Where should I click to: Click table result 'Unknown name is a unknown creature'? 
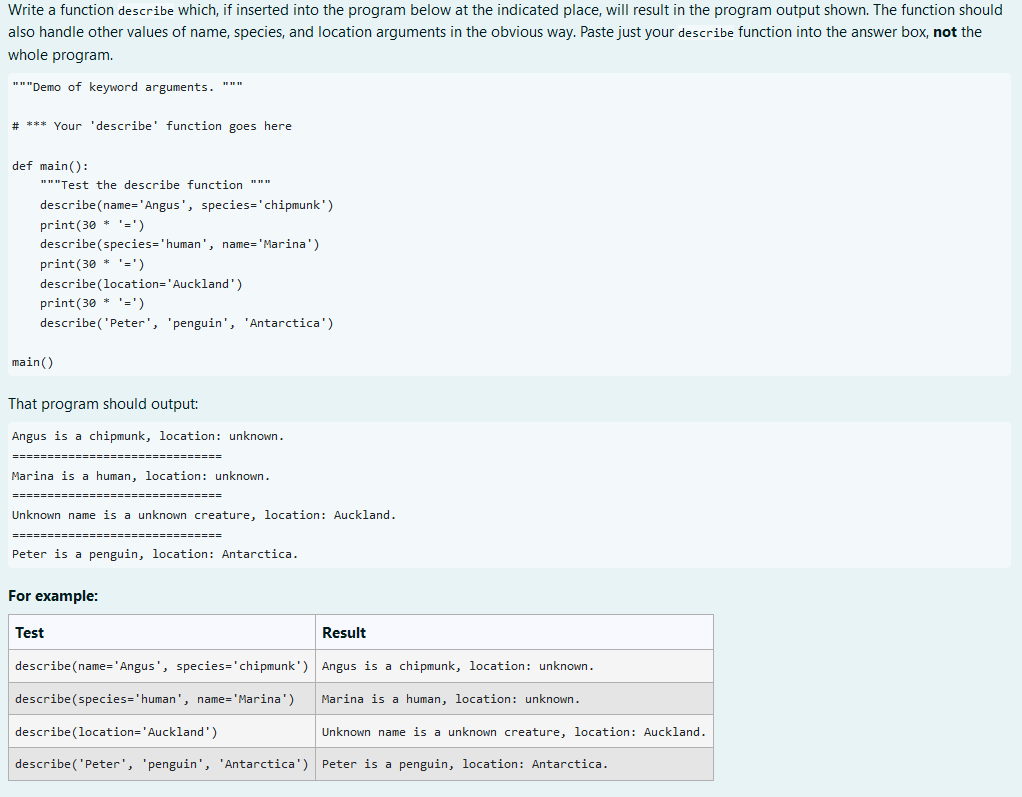pos(514,731)
